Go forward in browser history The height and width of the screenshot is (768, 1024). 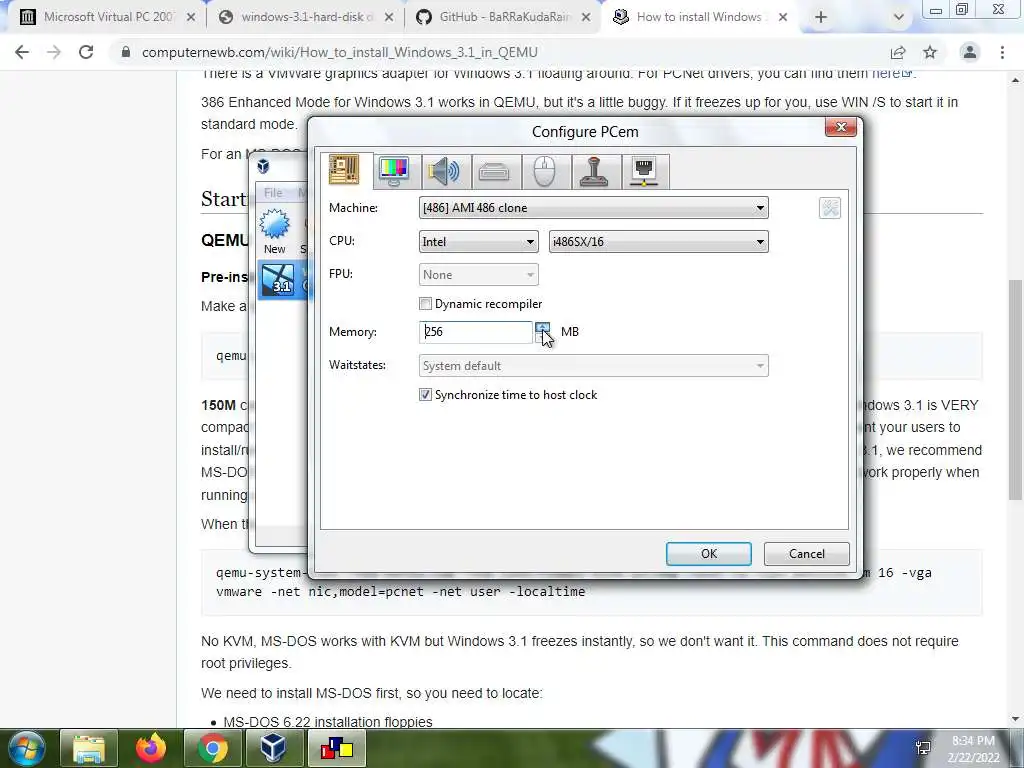pyautogui.click(x=54, y=52)
